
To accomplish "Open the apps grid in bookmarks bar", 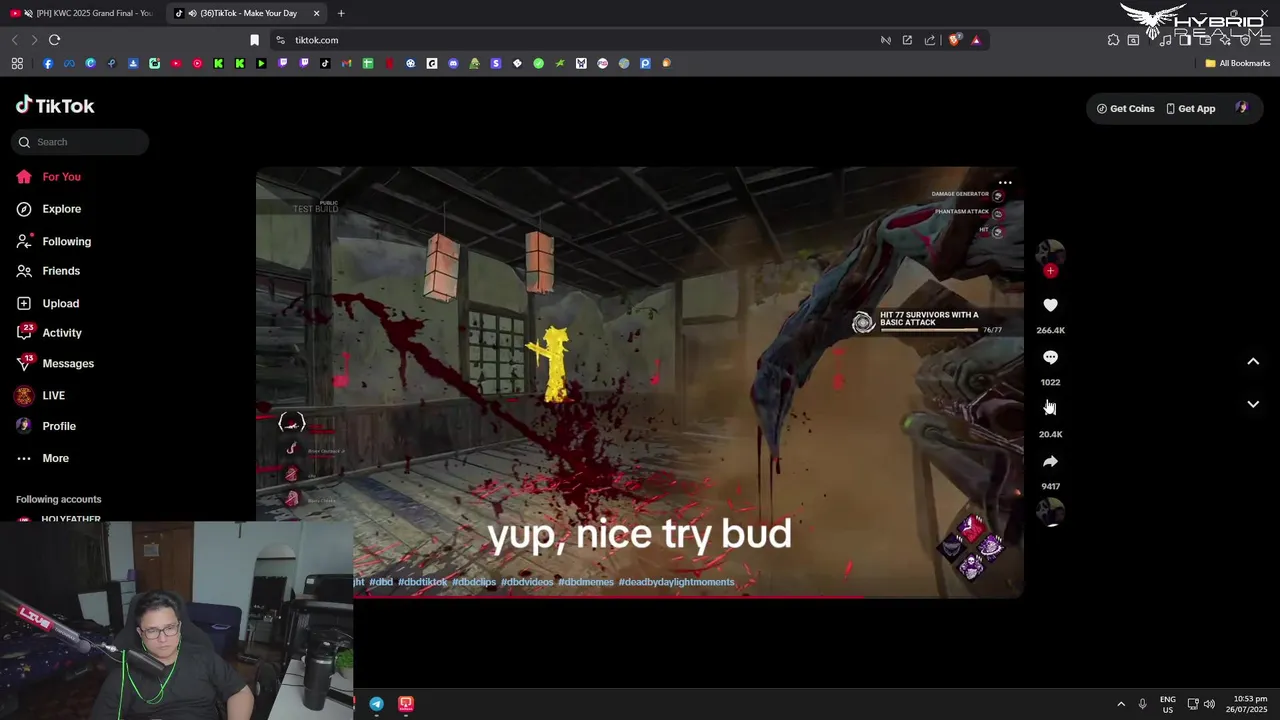I will 17,63.
